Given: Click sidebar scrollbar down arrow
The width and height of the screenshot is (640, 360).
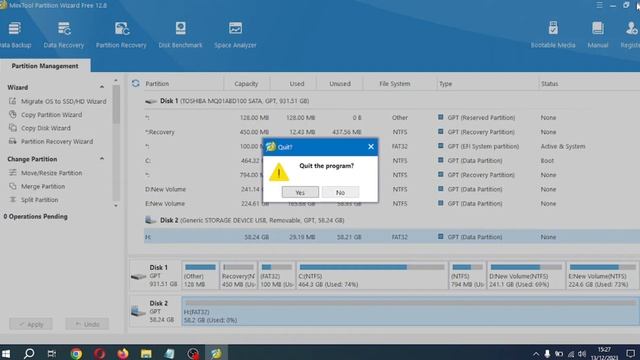Looking at the screenshot, I should pos(116,206).
